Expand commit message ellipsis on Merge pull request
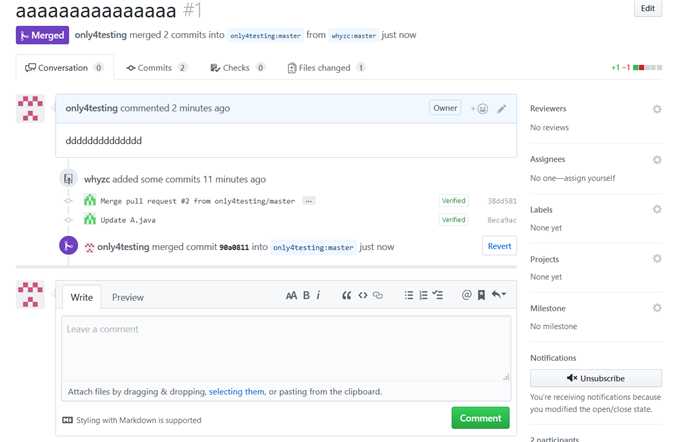698x442 pixels. pos(308,201)
